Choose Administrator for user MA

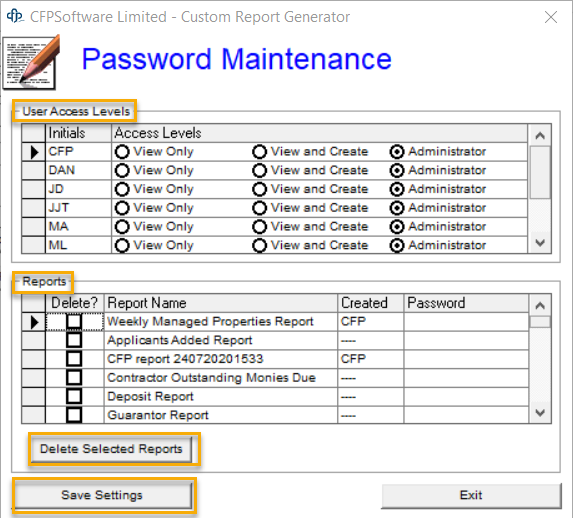(397, 227)
